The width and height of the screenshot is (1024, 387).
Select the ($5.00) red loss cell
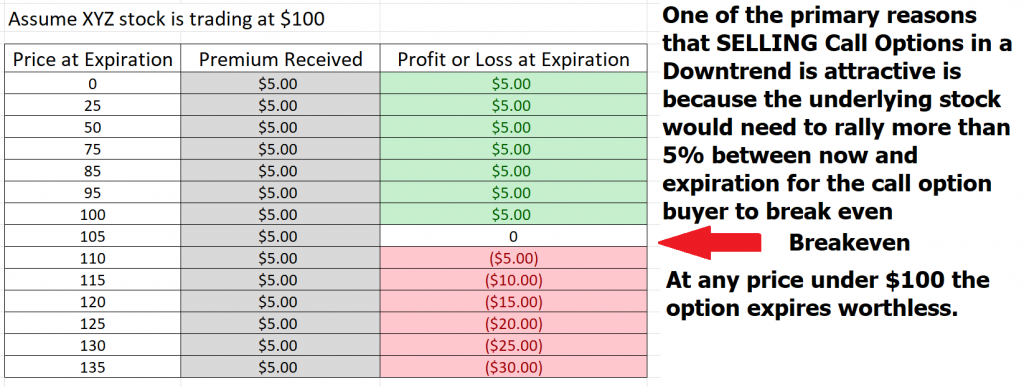pyautogui.click(x=513, y=258)
